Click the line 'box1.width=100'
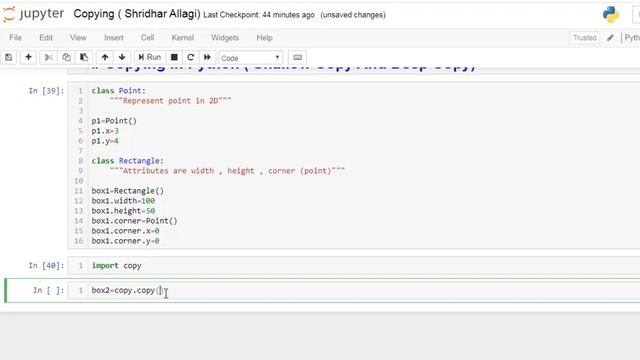The width and height of the screenshot is (640, 360). tap(123, 201)
